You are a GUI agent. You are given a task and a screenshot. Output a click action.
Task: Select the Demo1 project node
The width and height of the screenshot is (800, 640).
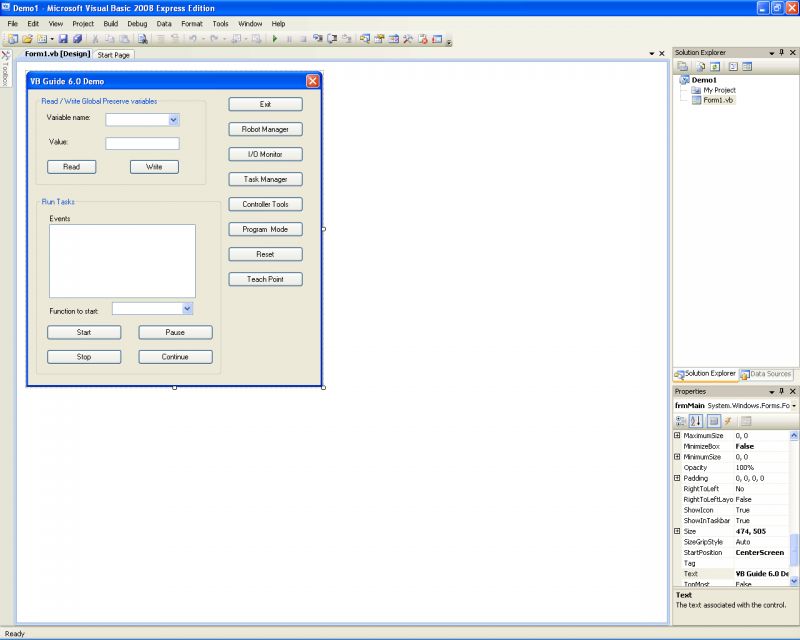(704, 80)
